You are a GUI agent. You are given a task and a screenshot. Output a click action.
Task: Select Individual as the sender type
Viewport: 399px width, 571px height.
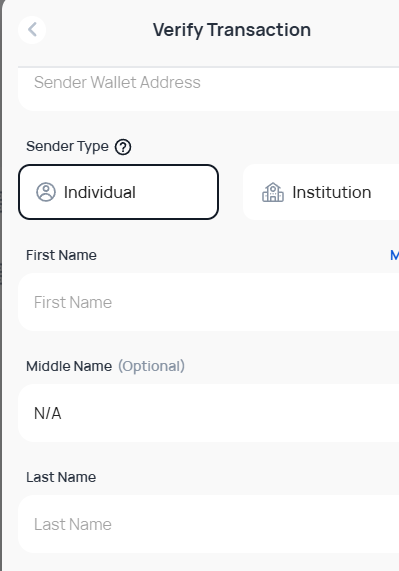[x=118, y=192]
